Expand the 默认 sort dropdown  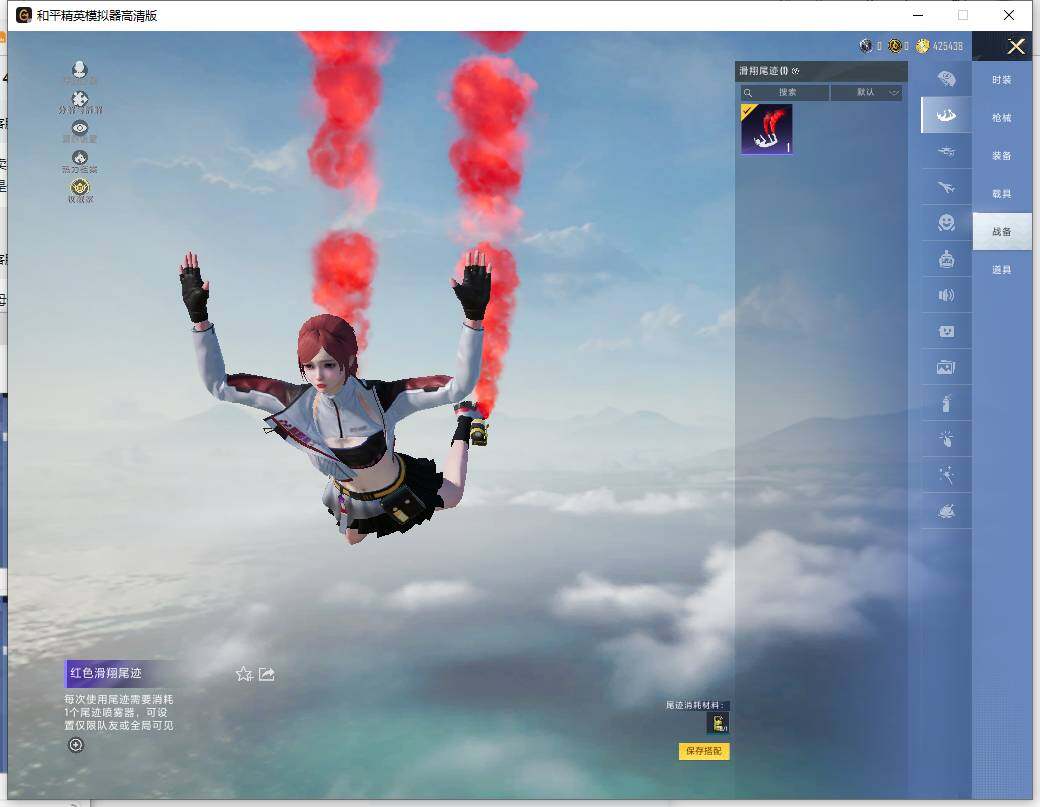866,92
